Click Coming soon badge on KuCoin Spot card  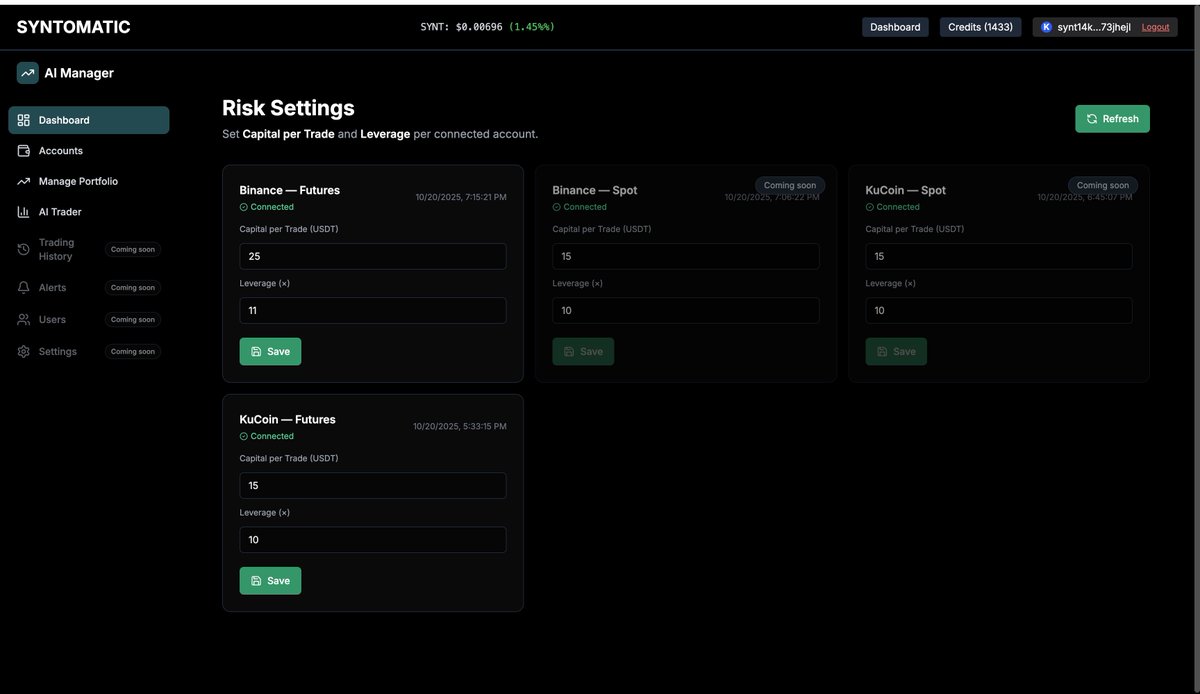click(1103, 185)
